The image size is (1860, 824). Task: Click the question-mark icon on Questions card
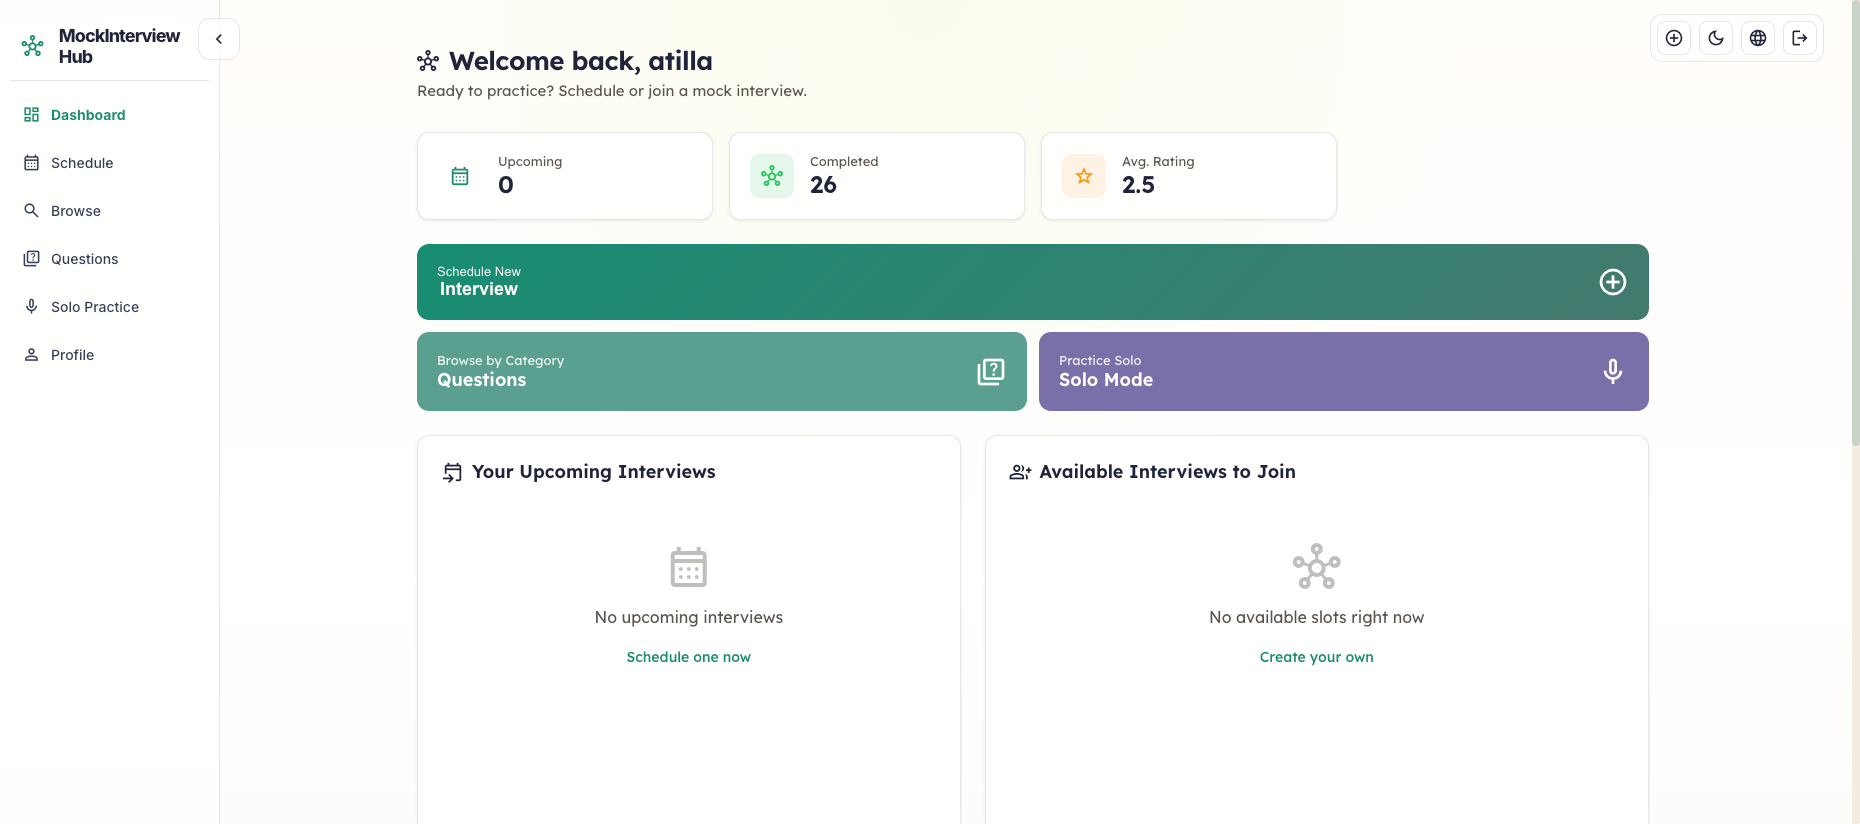pyautogui.click(x=991, y=371)
